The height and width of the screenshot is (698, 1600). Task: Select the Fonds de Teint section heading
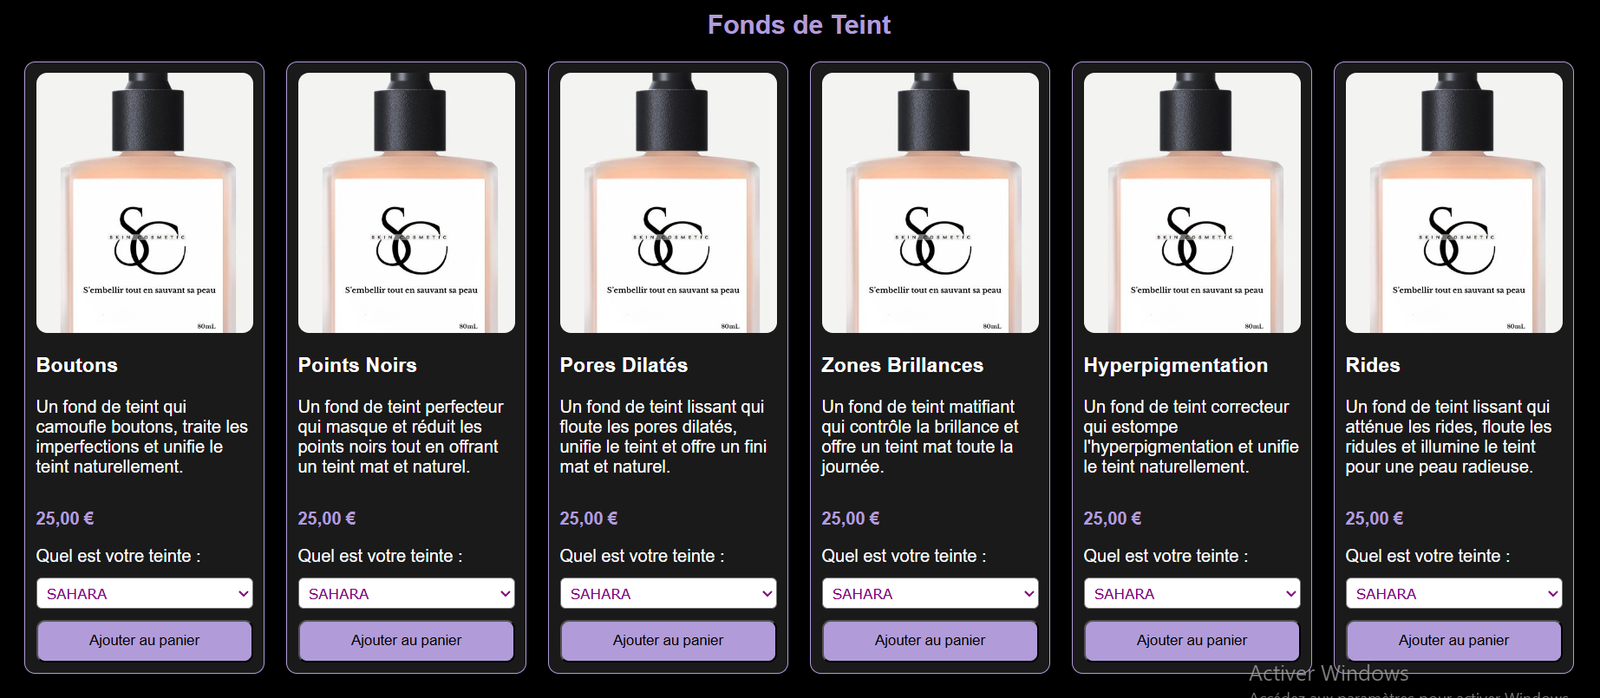point(799,25)
